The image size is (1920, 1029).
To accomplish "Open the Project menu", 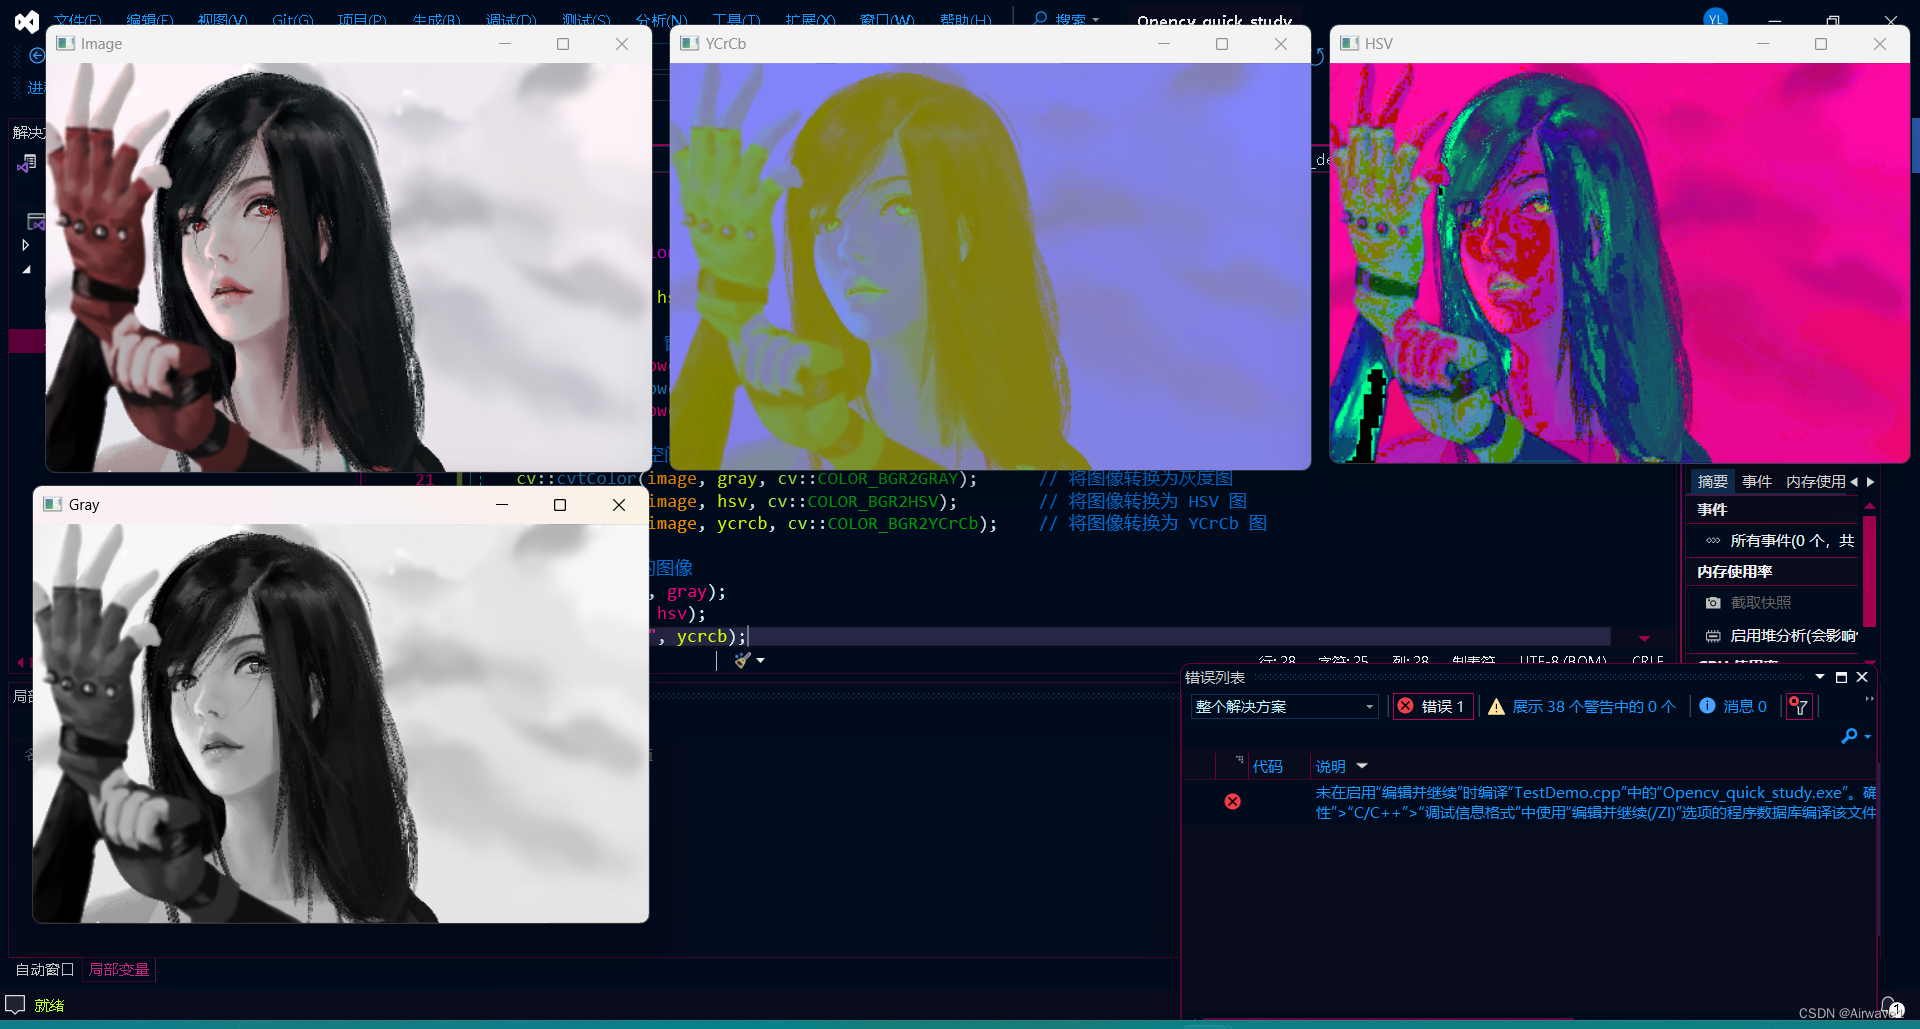I will 362,21.
